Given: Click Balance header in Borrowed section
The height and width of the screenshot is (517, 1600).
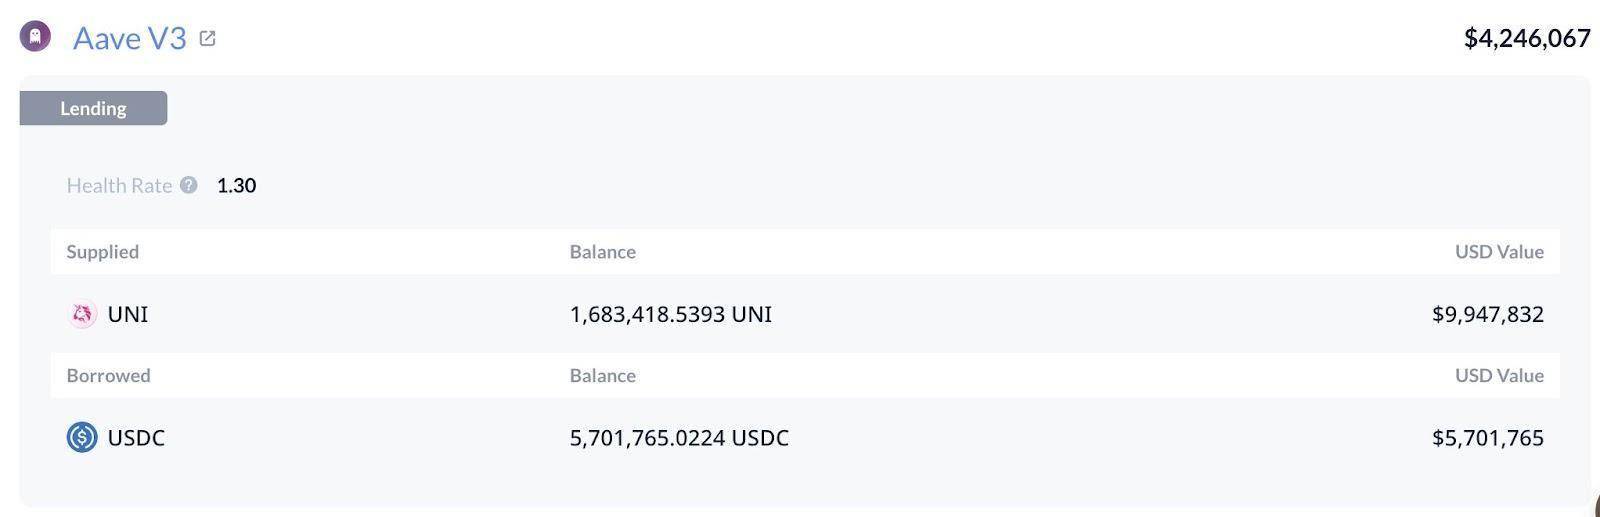Looking at the screenshot, I should click(602, 376).
